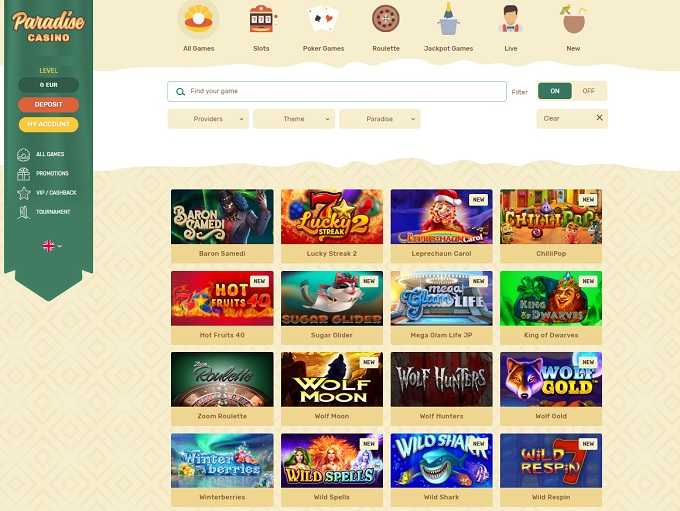Expand the Providers dropdown
680x511 pixels.
point(208,119)
